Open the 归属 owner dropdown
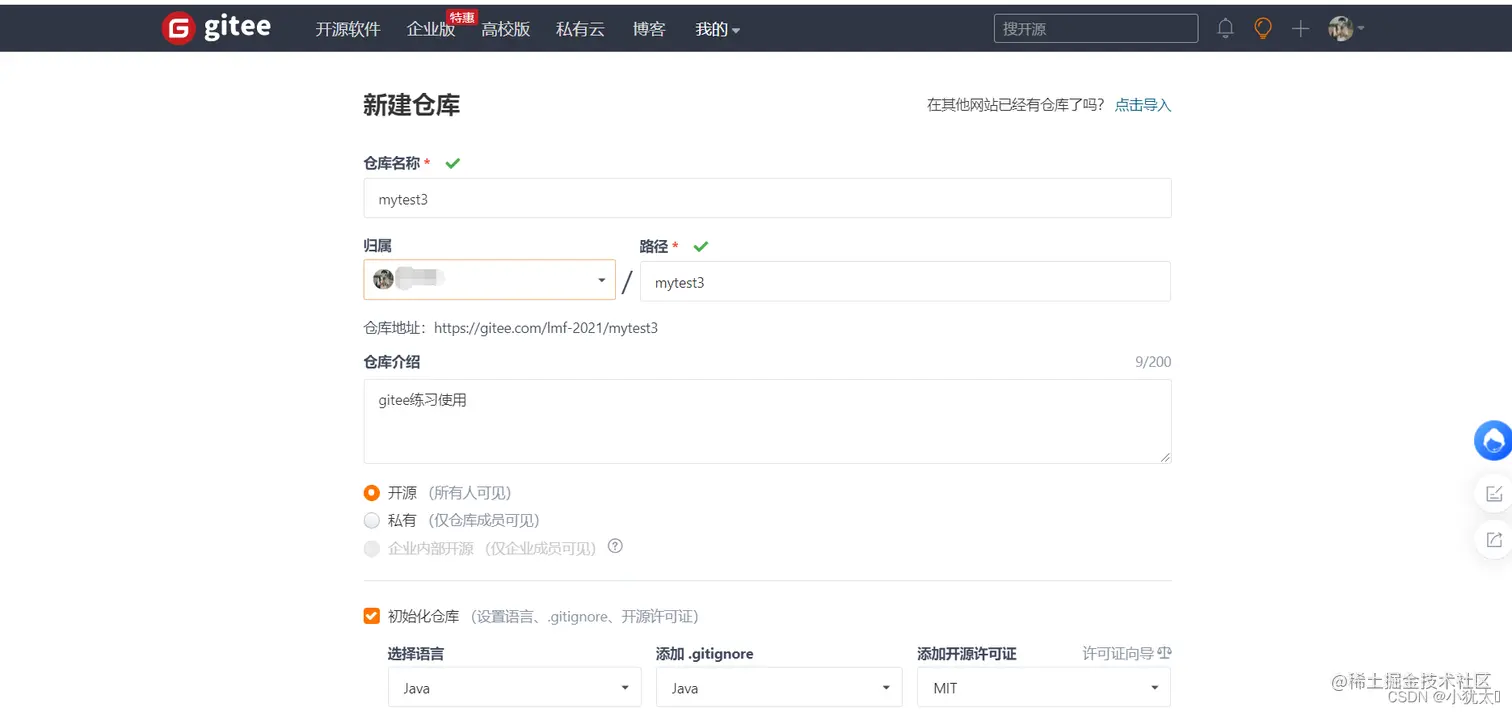The width and height of the screenshot is (1512, 712). pos(489,280)
